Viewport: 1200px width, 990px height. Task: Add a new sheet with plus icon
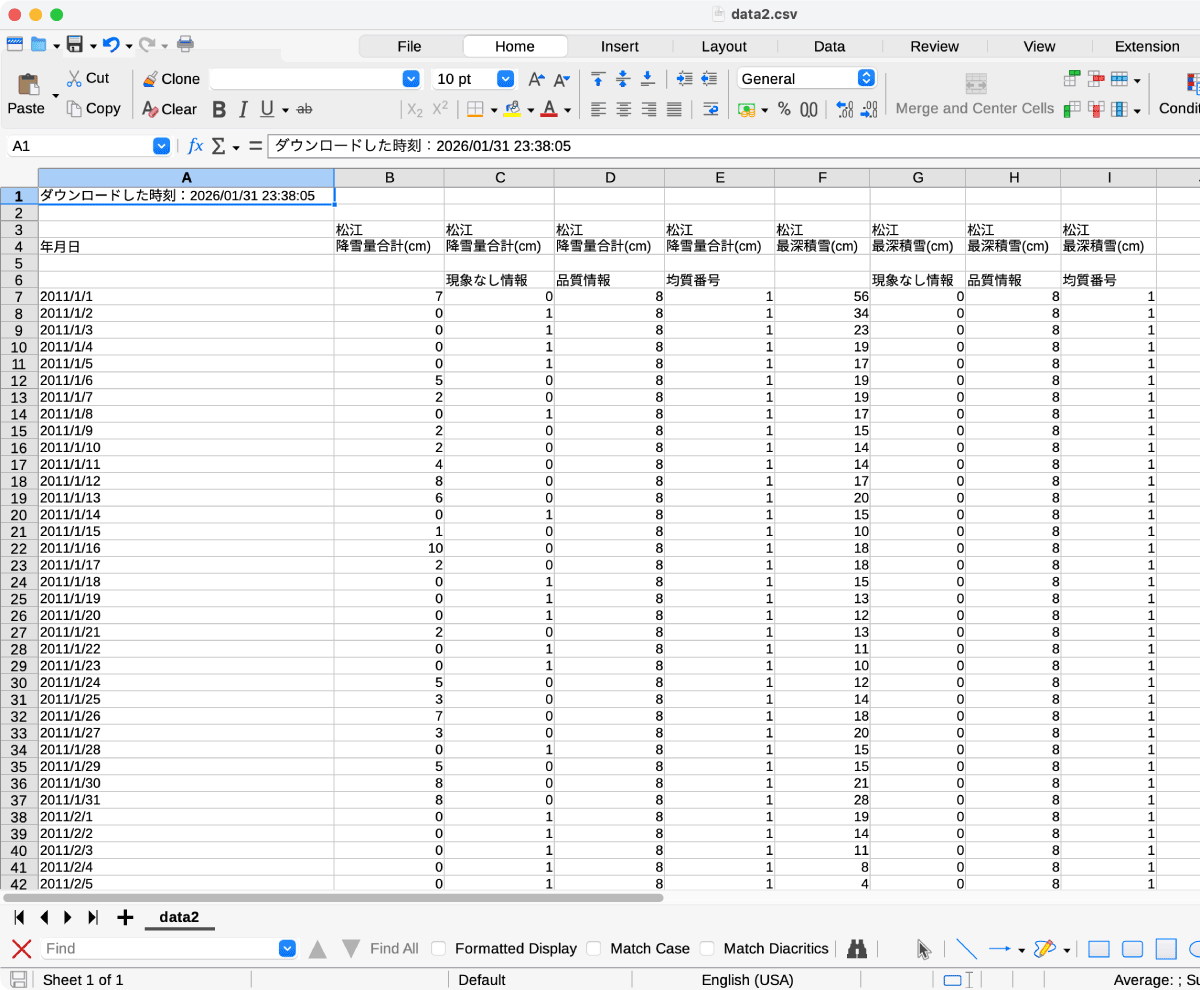pos(125,918)
